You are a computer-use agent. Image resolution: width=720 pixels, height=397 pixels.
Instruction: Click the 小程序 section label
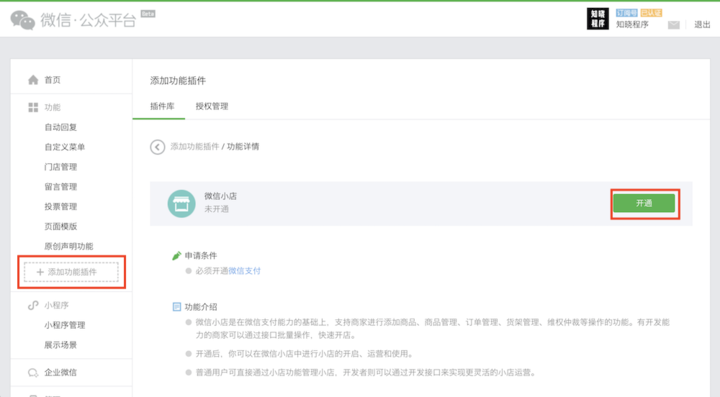56,305
